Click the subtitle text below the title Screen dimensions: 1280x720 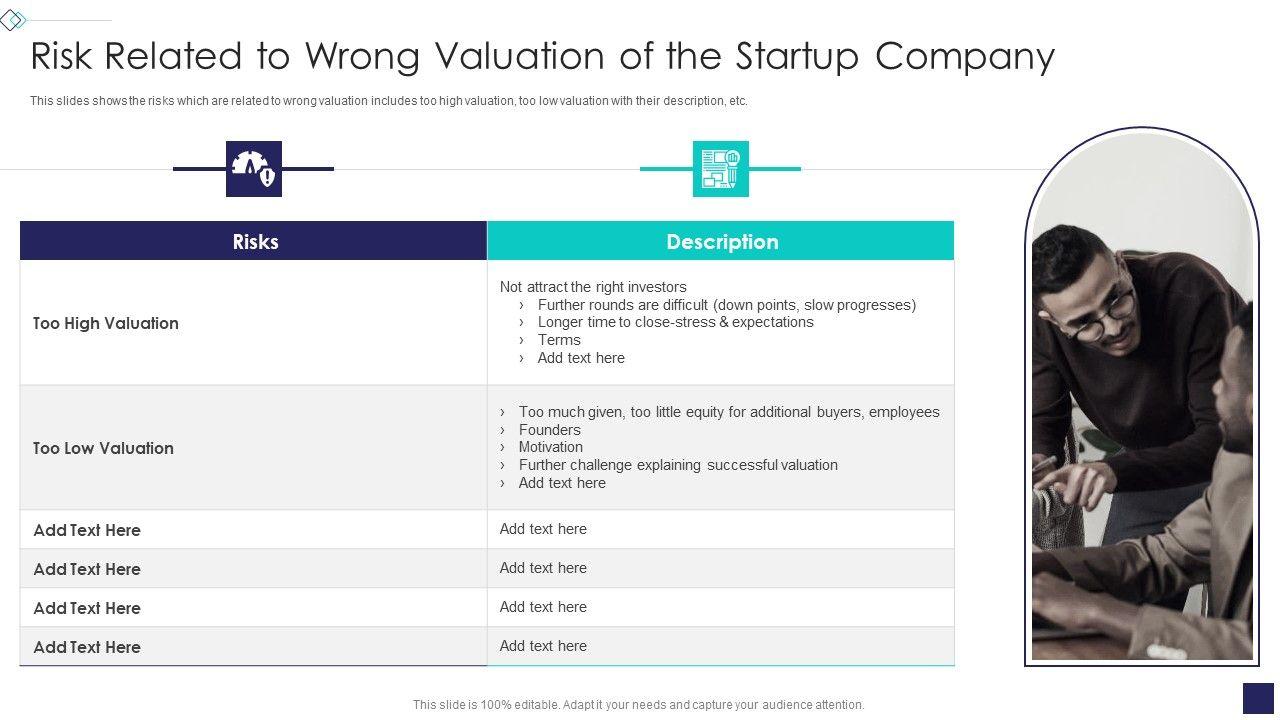pyautogui.click(x=388, y=101)
